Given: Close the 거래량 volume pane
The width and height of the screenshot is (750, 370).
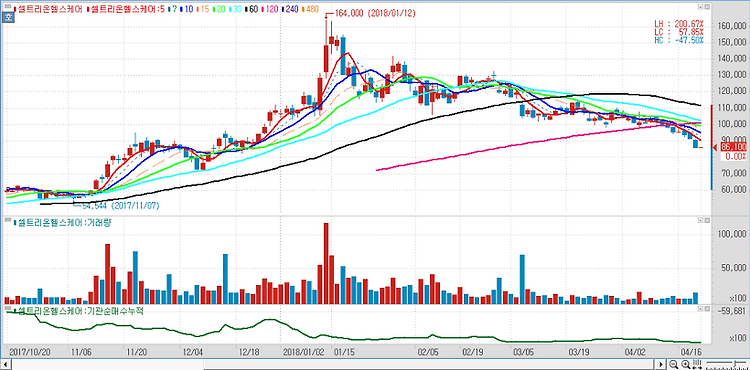Looking at the screenshot, I should point(706,221).
